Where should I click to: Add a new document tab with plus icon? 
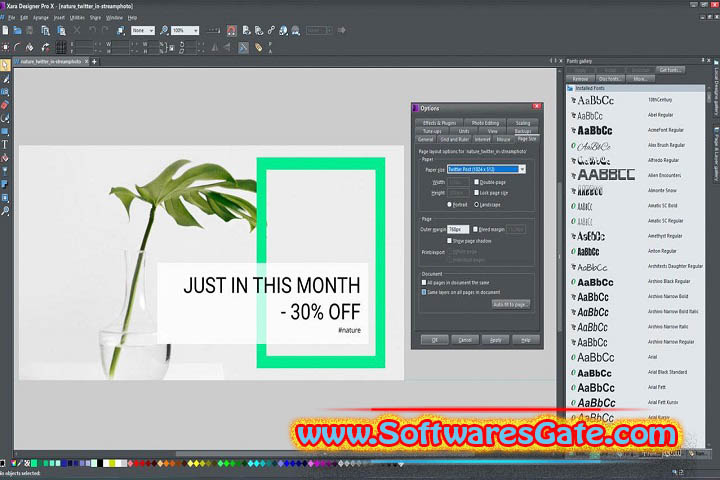[x=94, y=61]
